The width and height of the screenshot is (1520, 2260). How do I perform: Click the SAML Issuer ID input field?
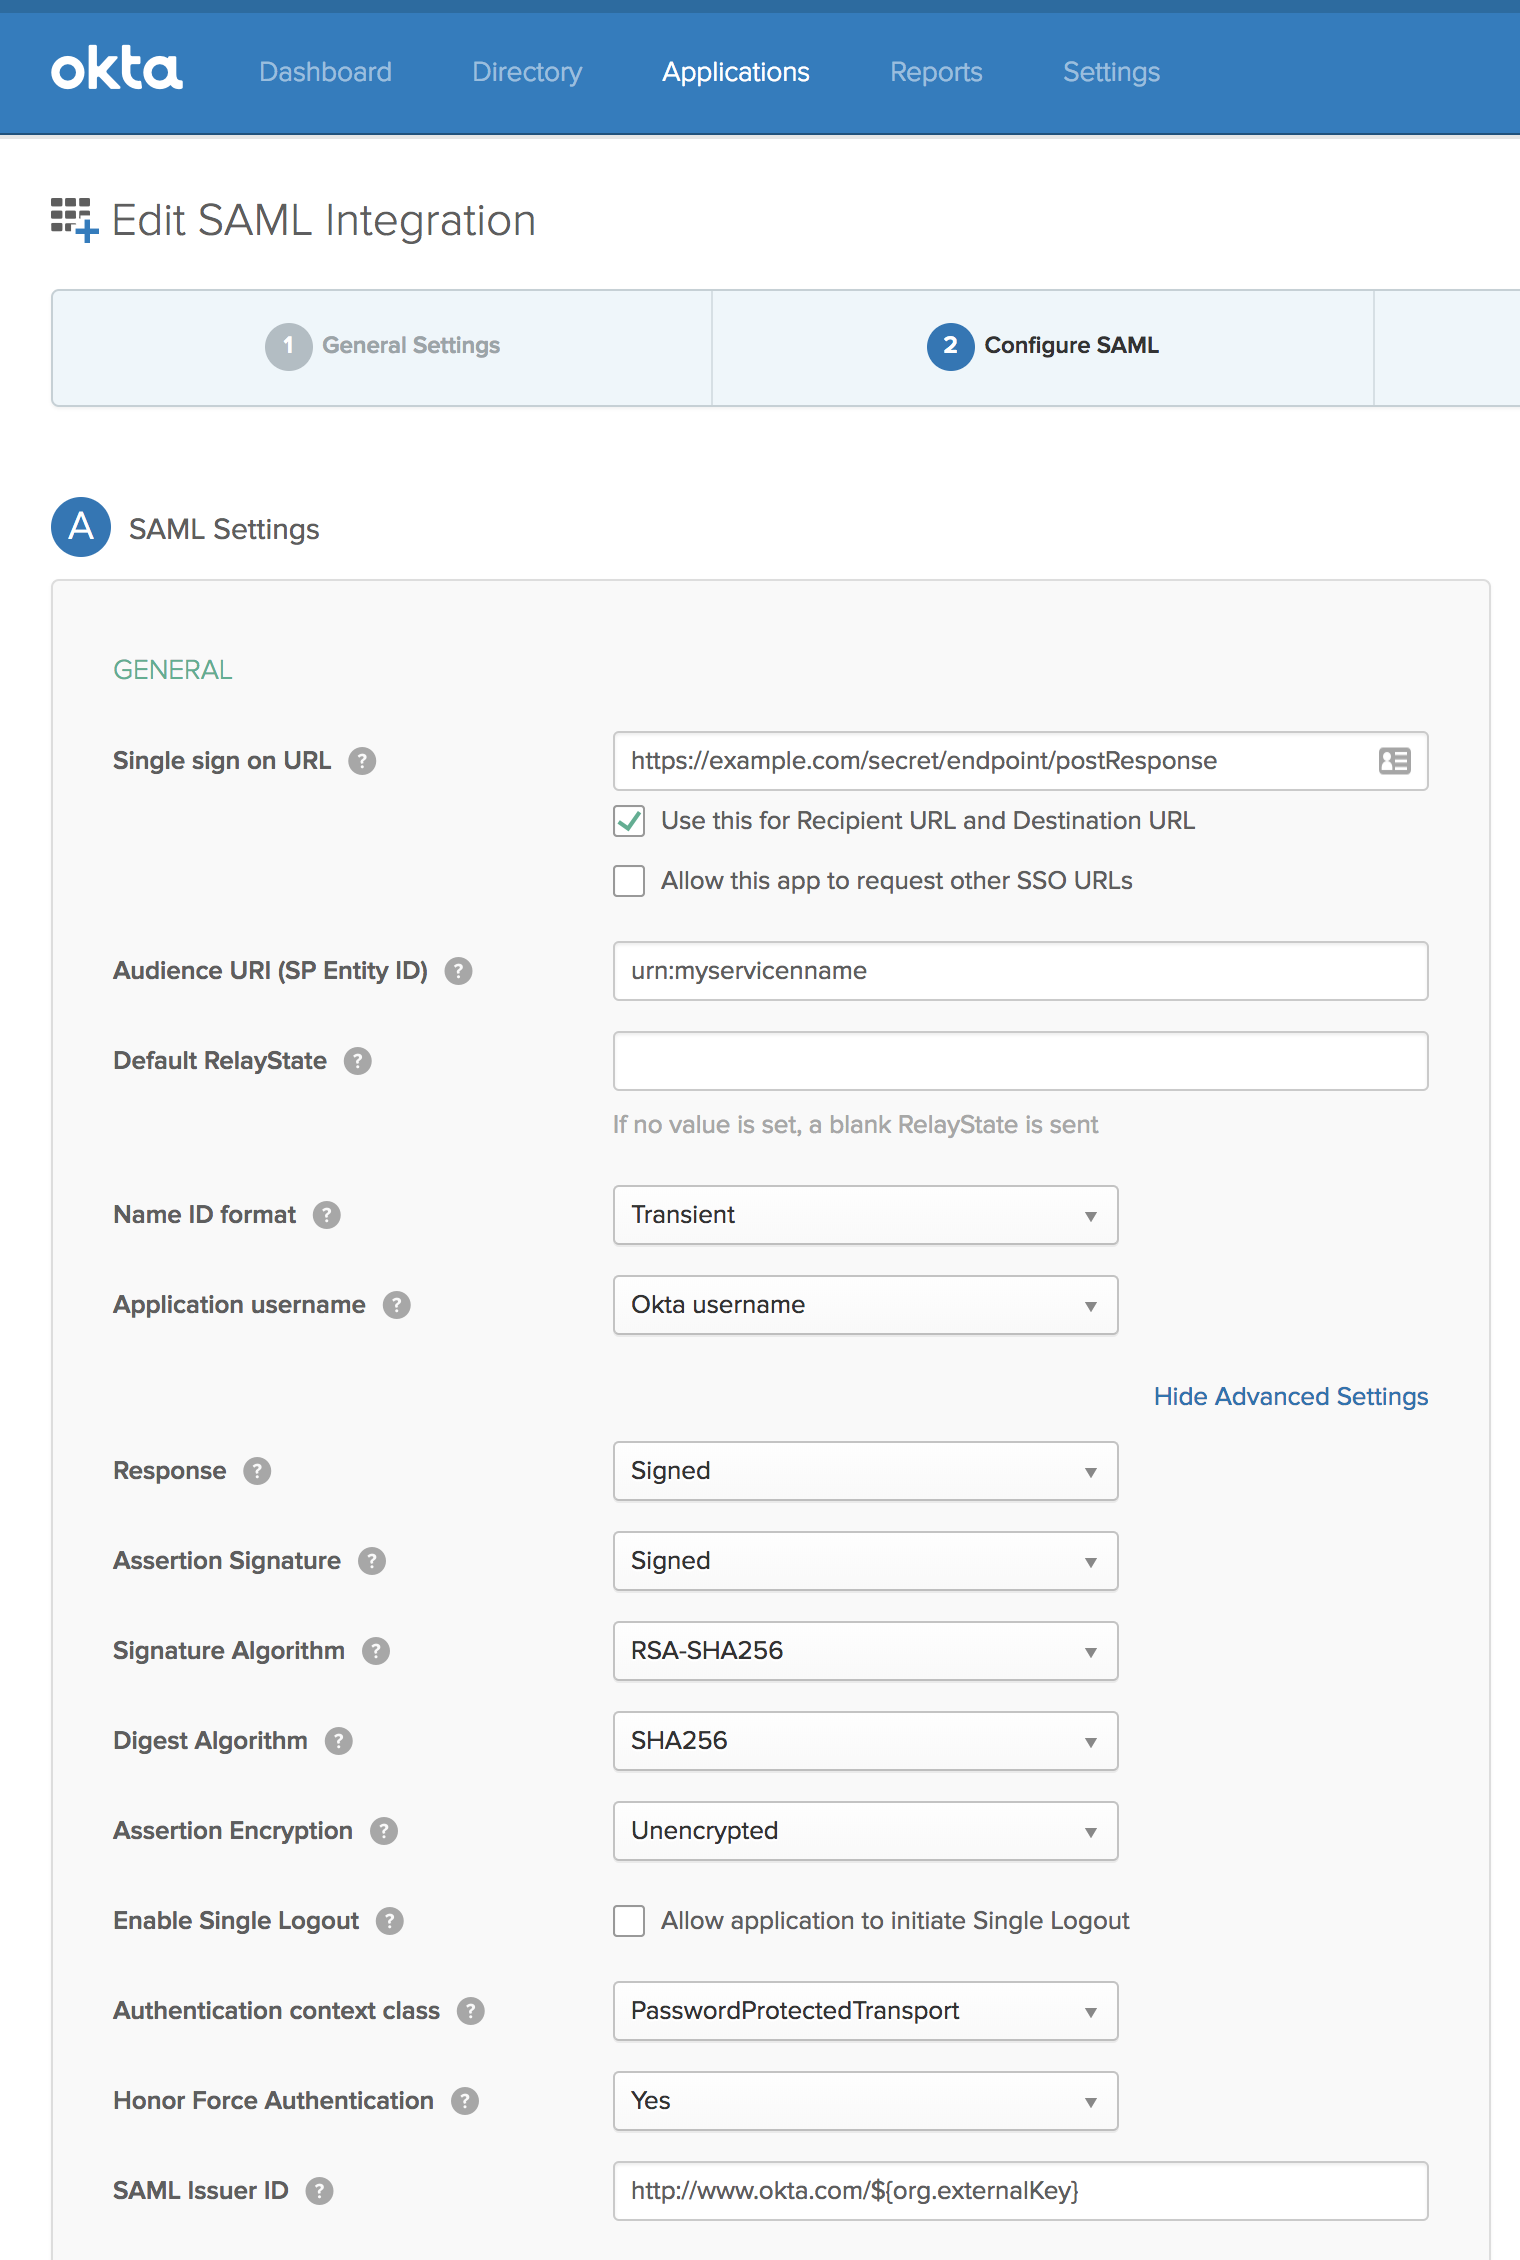point(1020,2191)
